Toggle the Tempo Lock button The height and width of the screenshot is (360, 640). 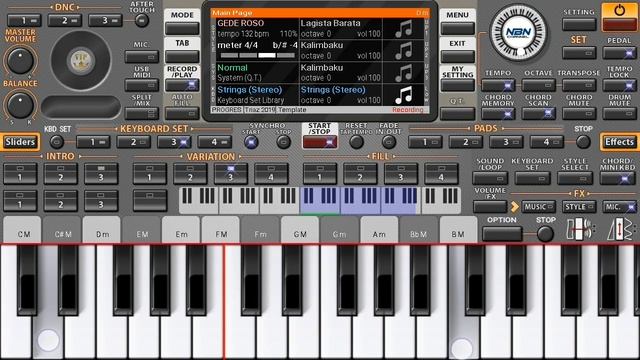619,85
